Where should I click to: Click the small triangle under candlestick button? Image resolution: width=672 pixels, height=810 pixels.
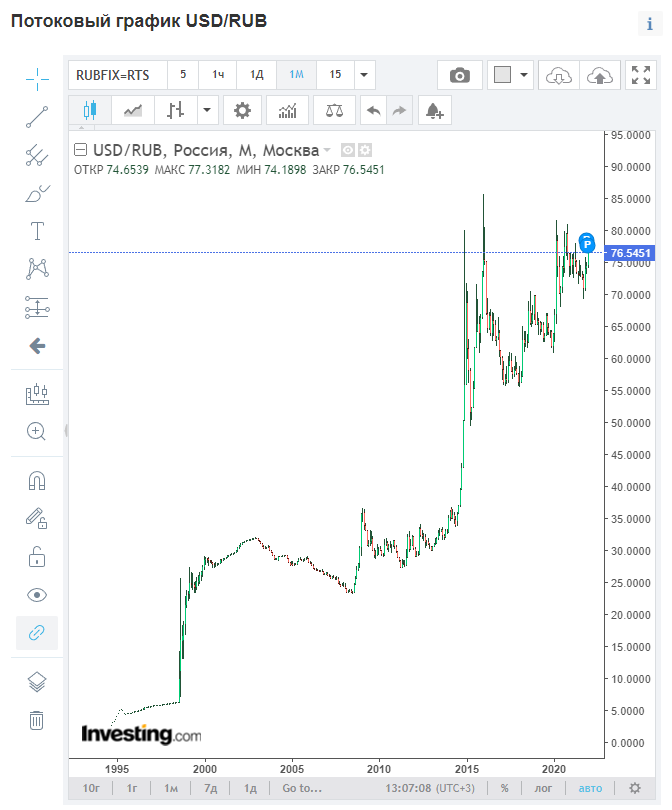tap(82, 127)
